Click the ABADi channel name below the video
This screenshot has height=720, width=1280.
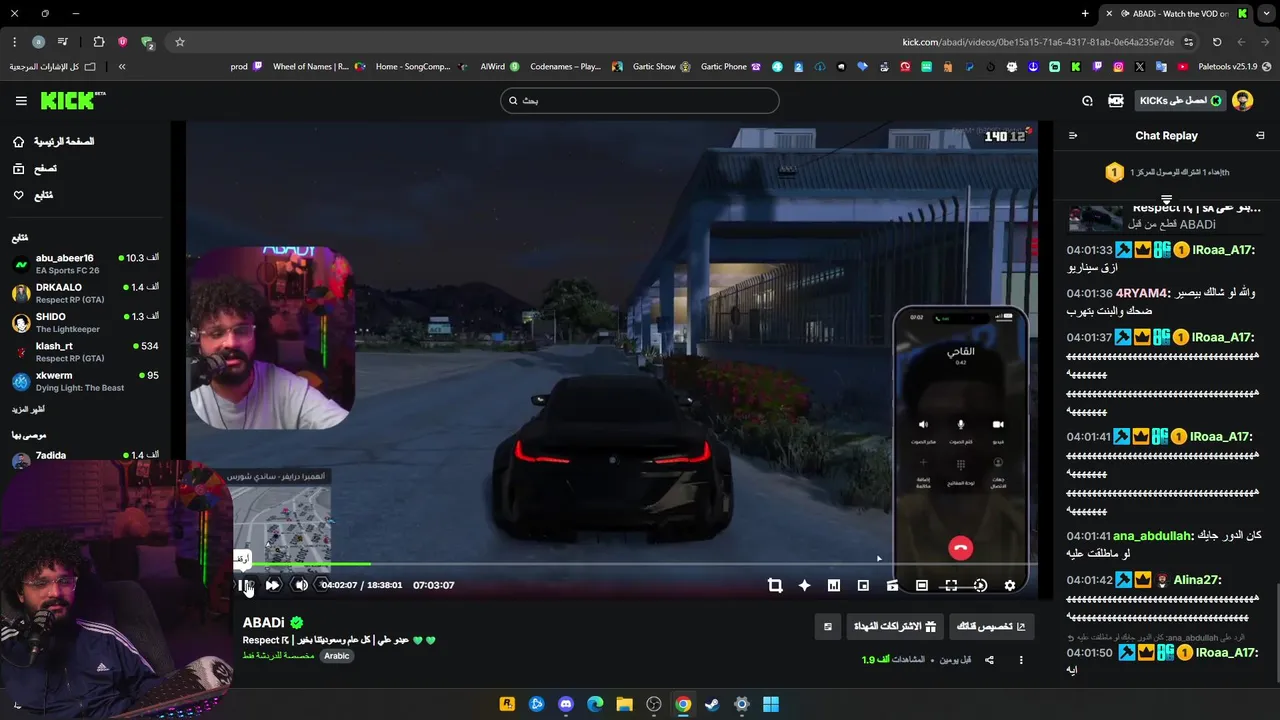point(264,623)
